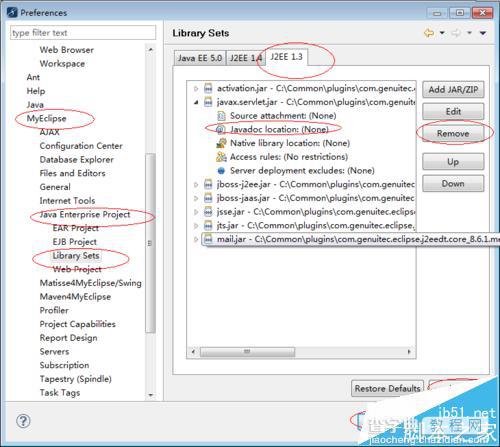Image resolution: width=500 pixels, height=447 pixels.
Task: Click the back navigation arrow icon
Action: click(x=429, y=33)
